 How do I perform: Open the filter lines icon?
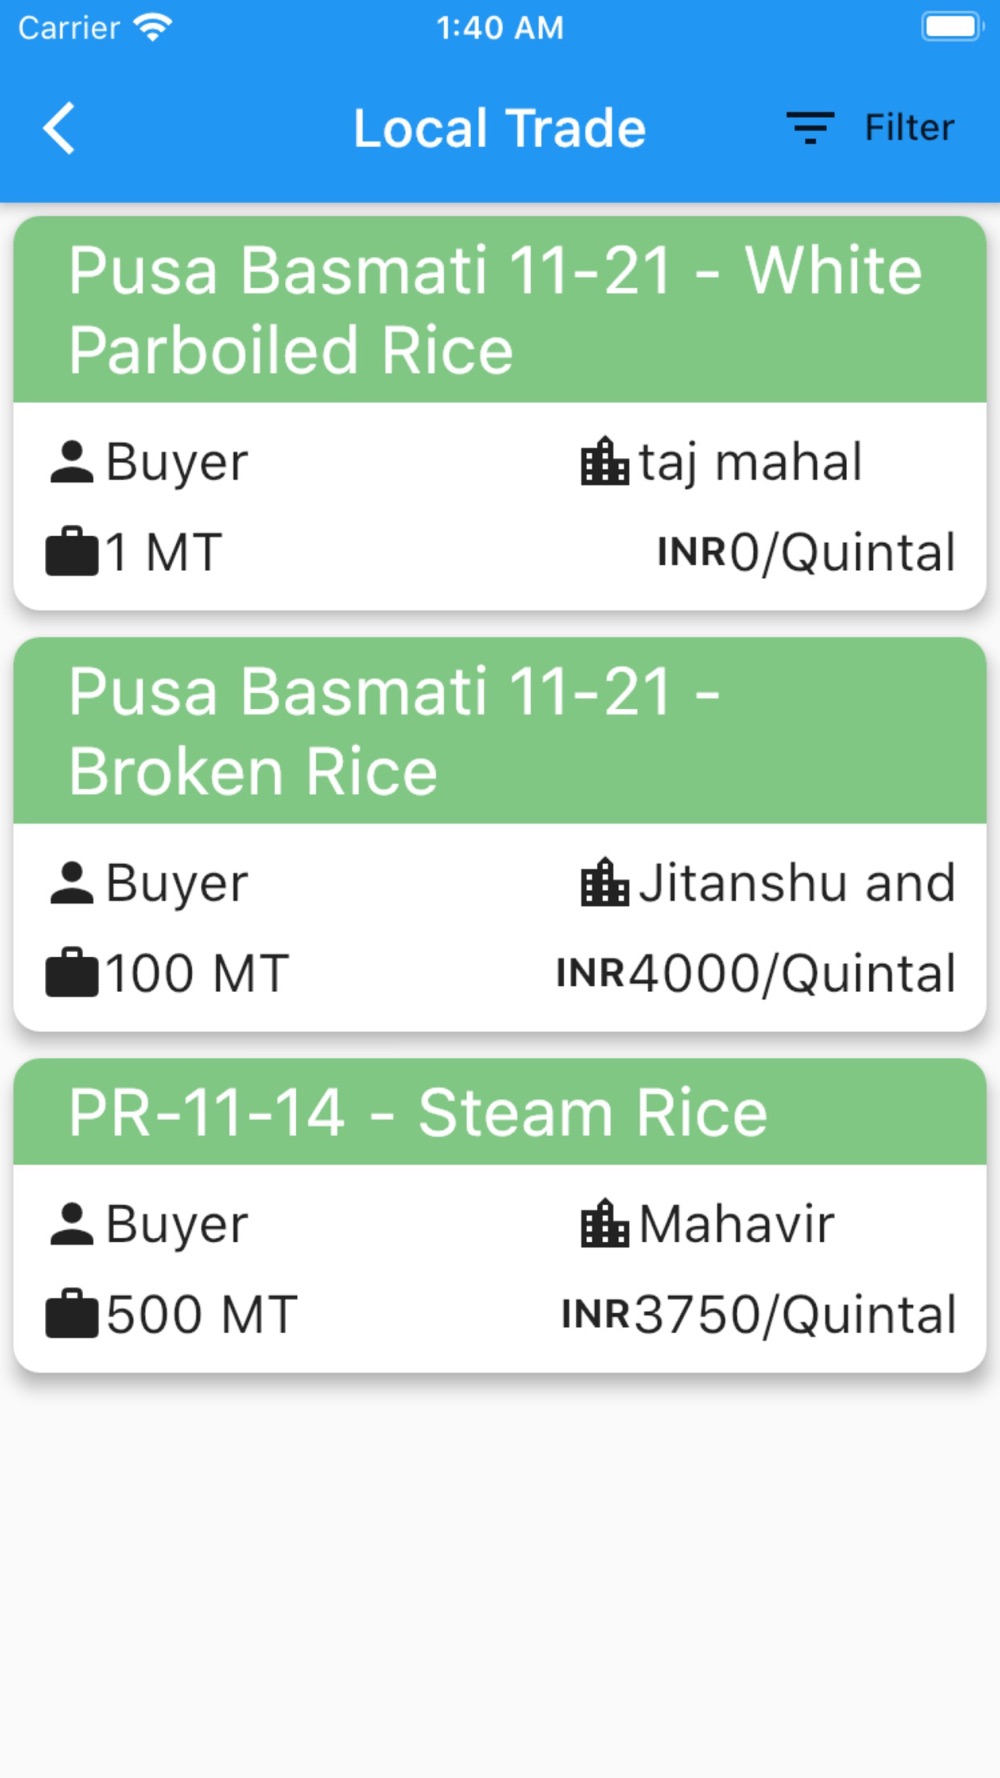[x=810, y=128]
